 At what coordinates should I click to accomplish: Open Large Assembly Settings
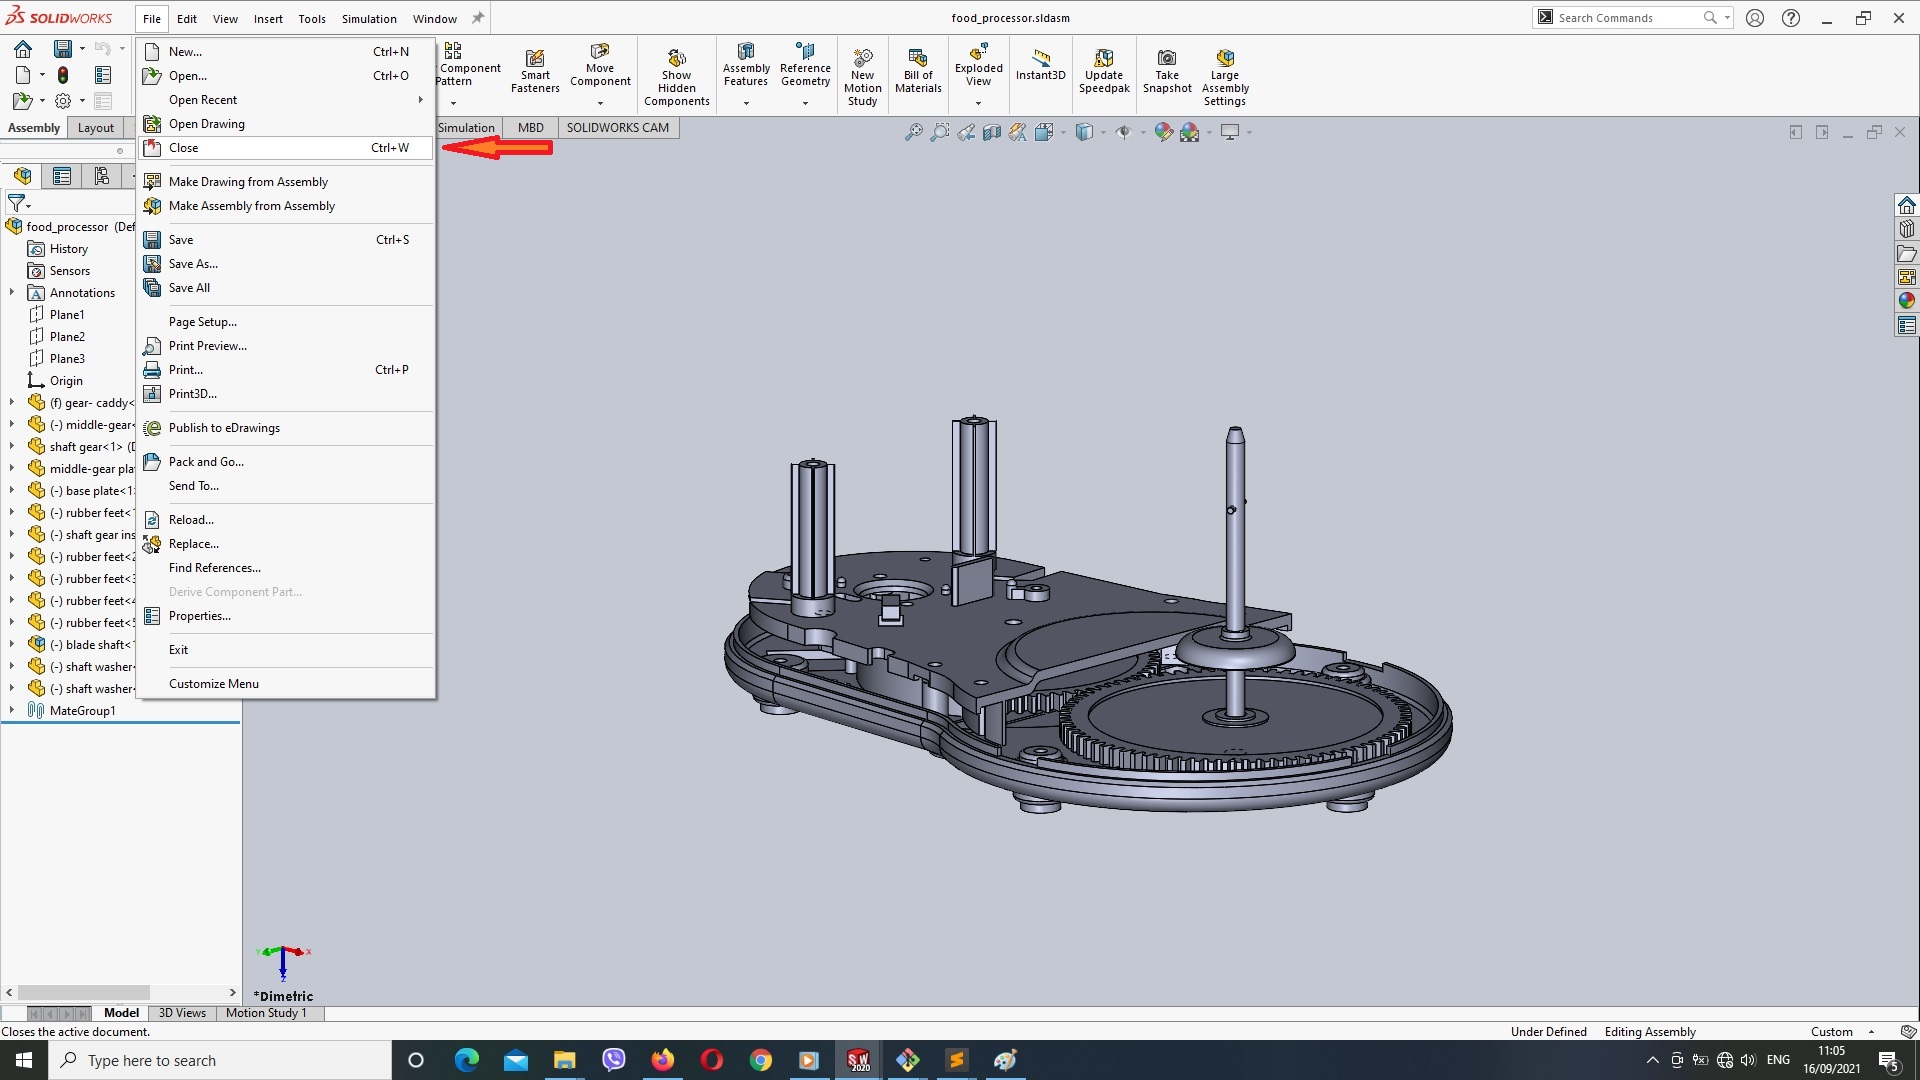coord(1225,76)
